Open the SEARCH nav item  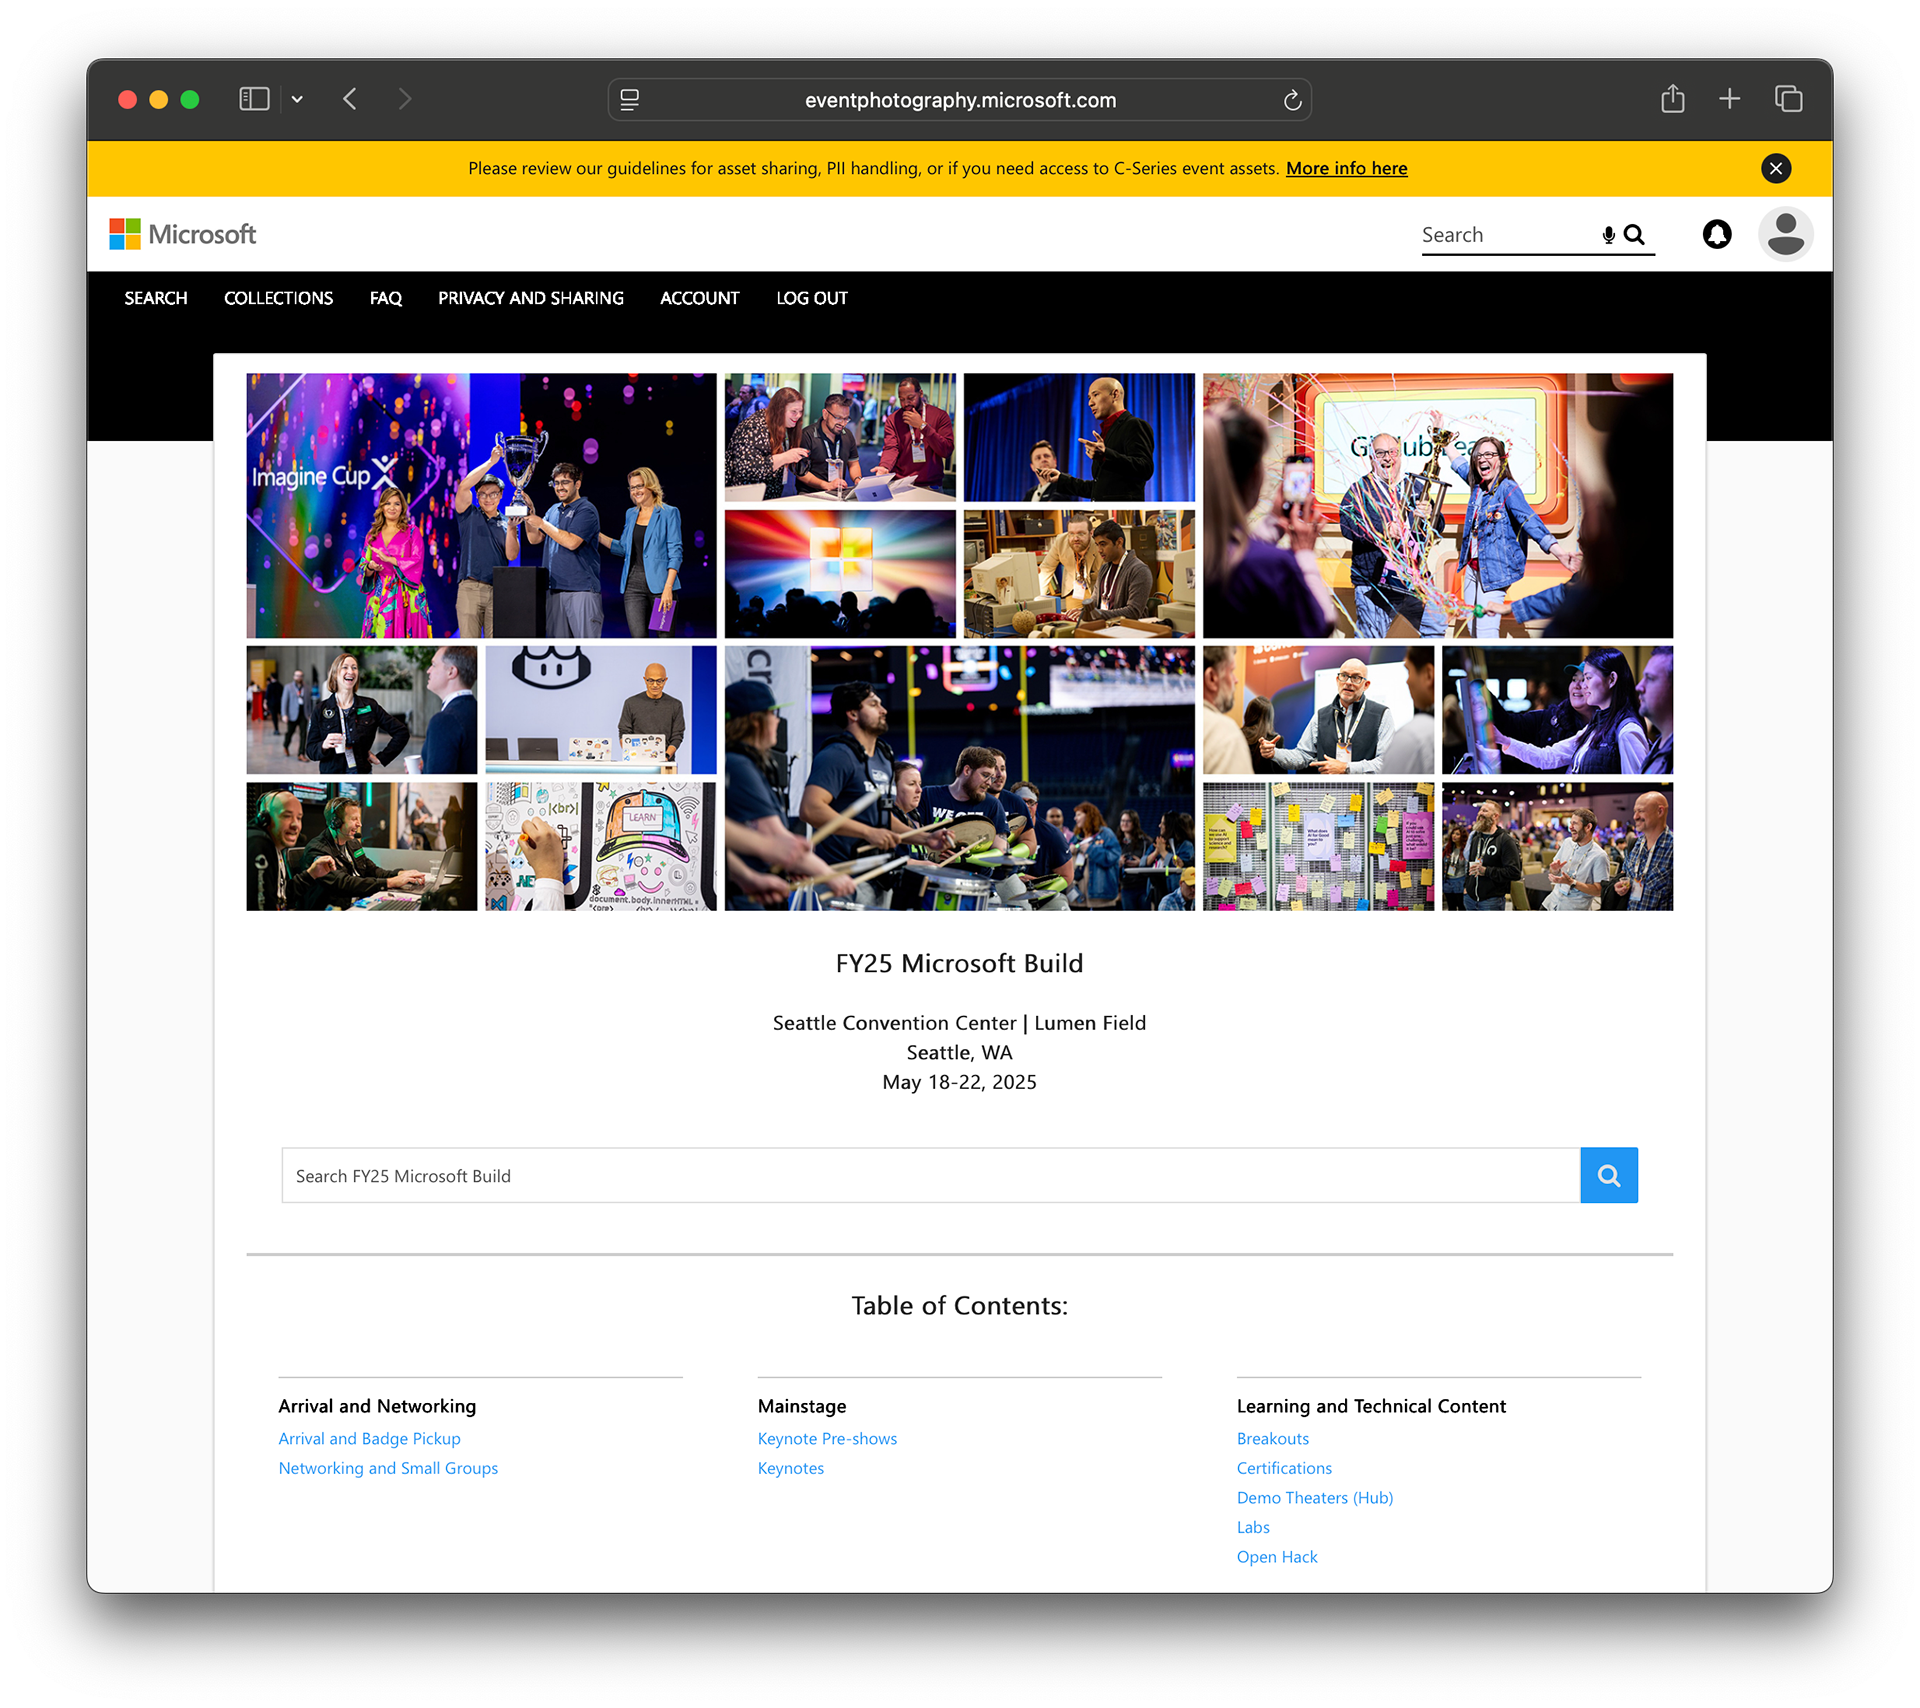[156, 298]
